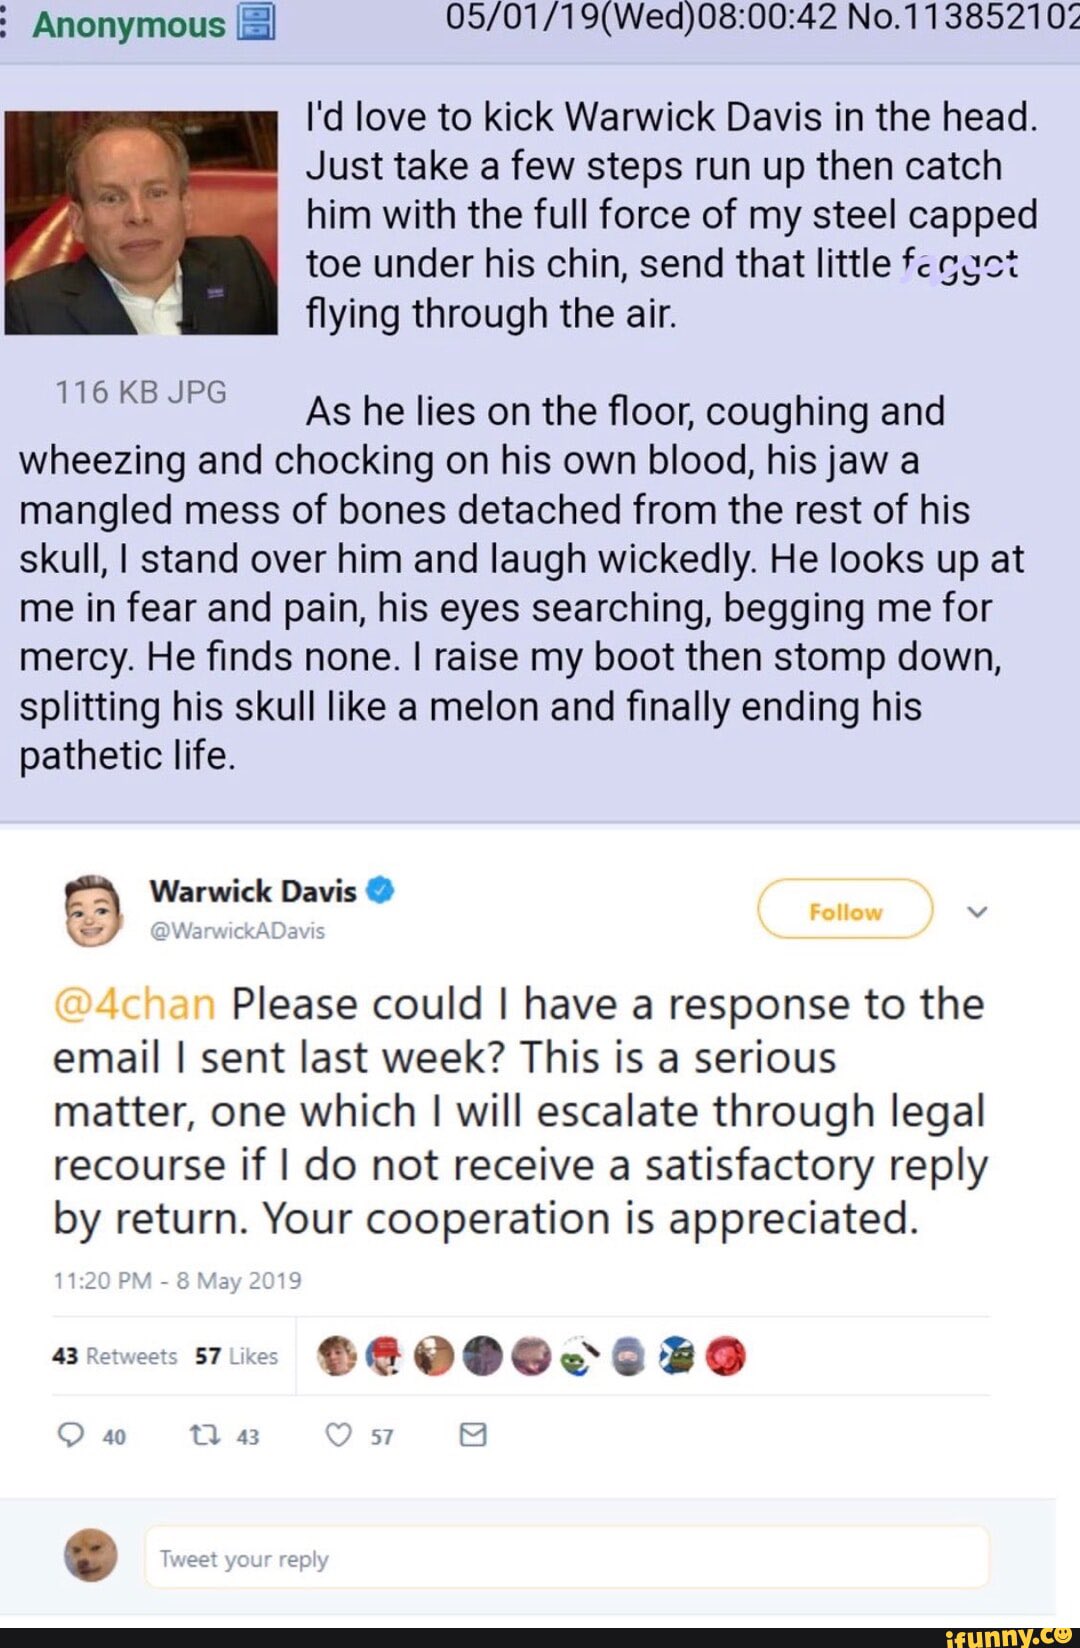Screen dimensions: 1080x1648
Task: Click the Follow button
Action: pyautogui.click(x=845, y=909)
